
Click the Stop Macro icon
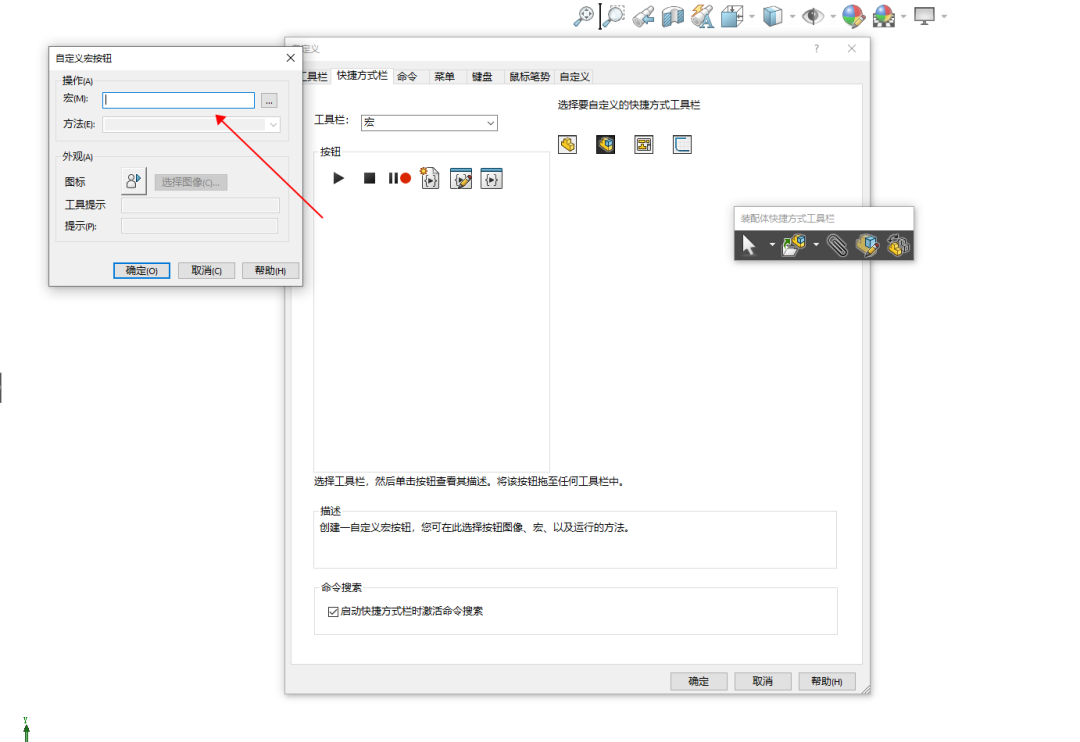368,178
